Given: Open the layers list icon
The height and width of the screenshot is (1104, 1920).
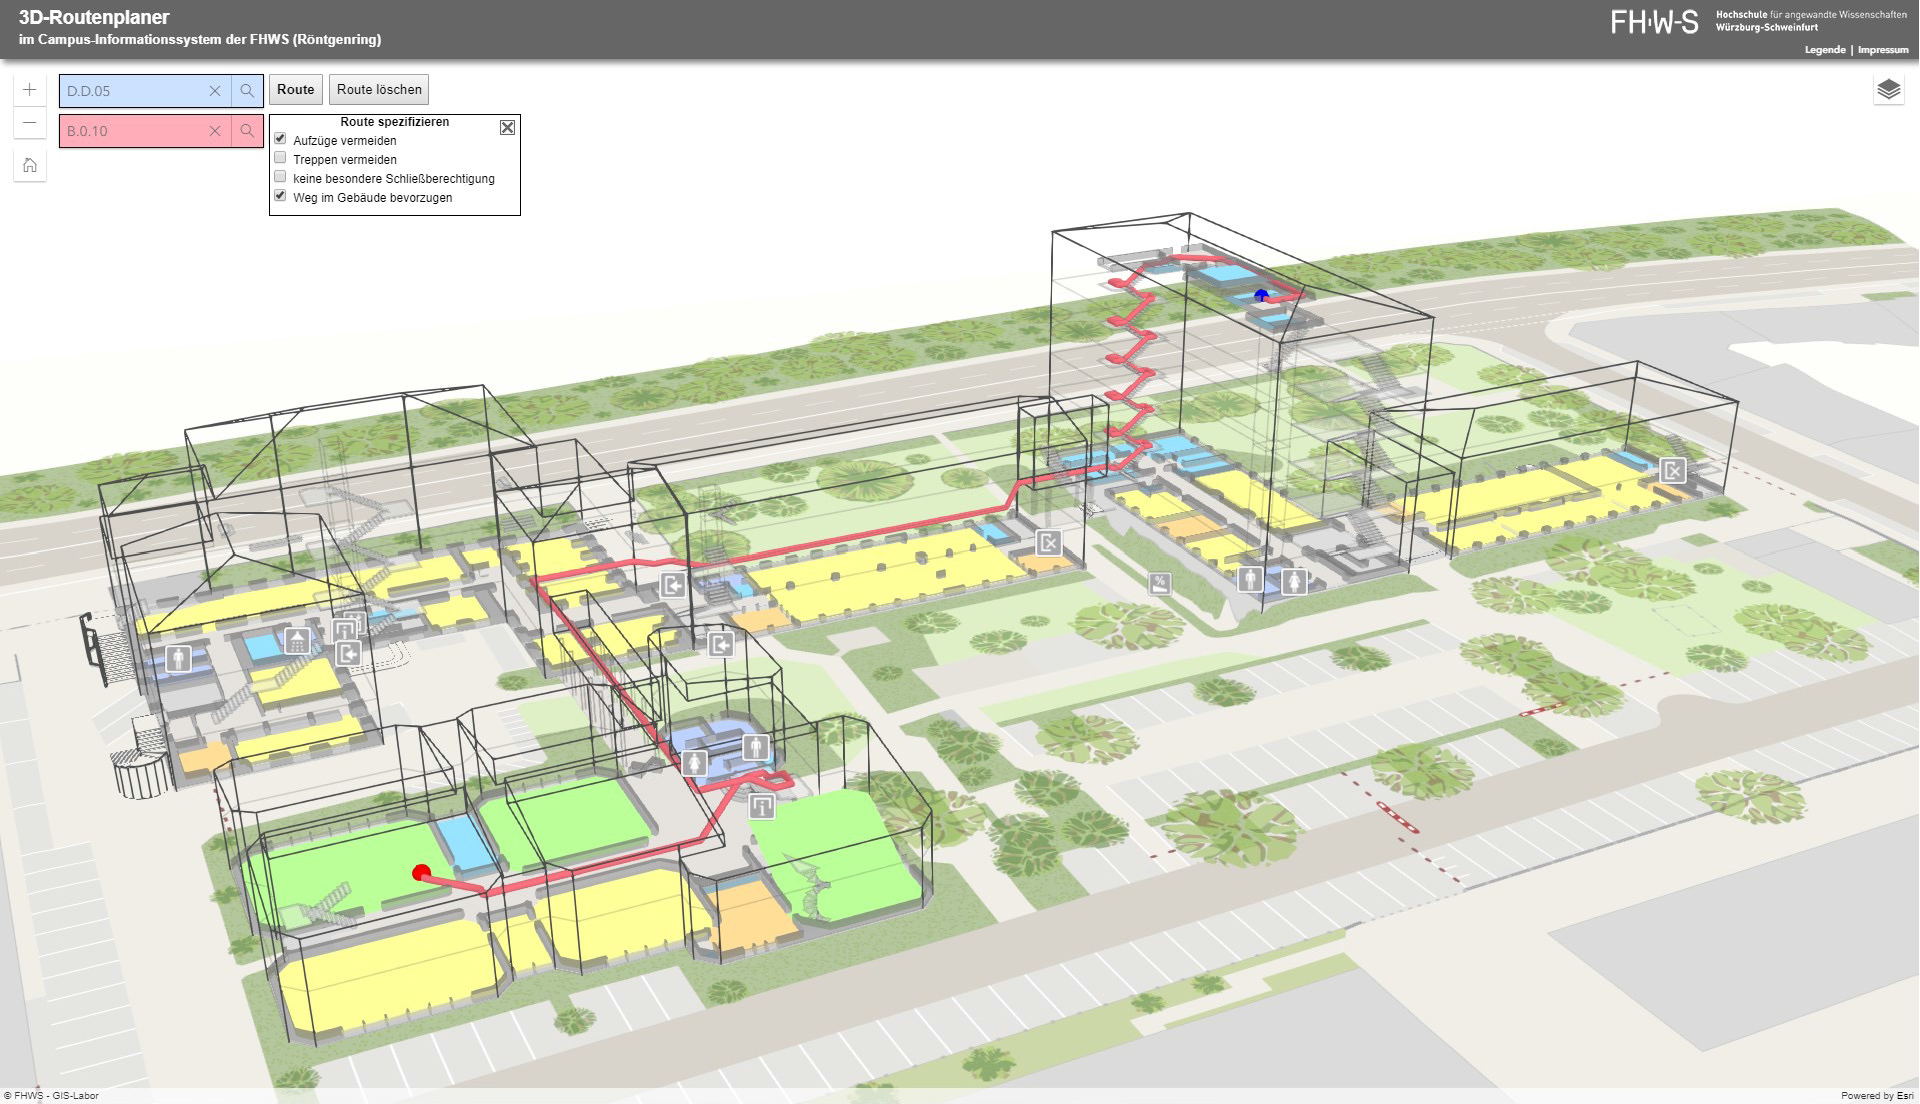Looking at the screenshot, I should 1888,90.
